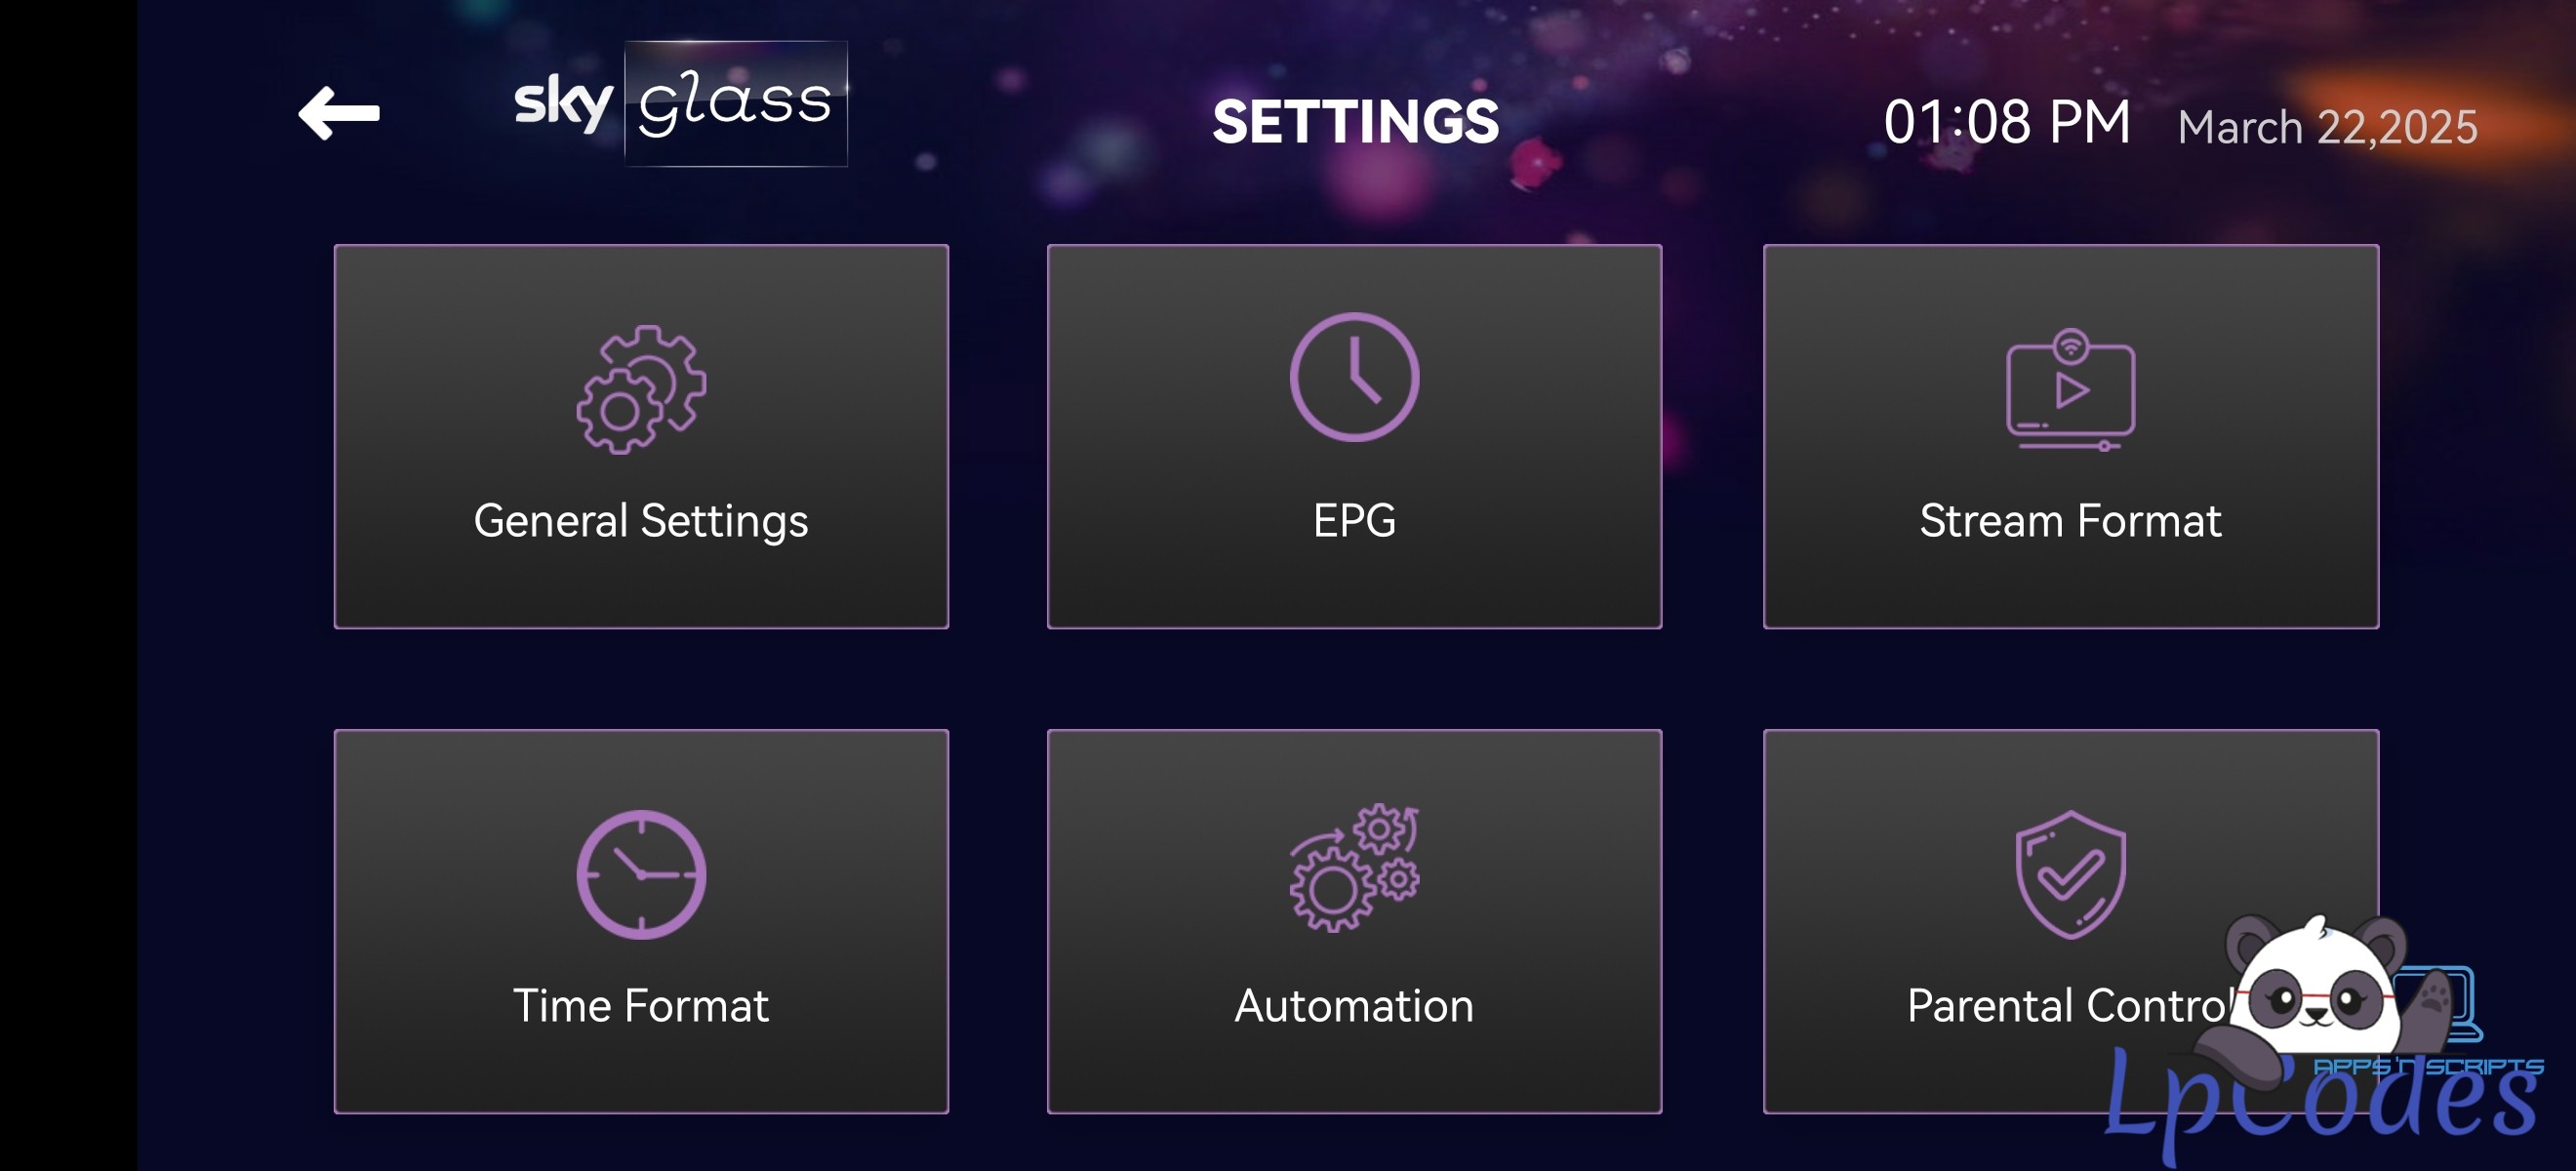
Task: Select the Time Format label
Action: point(641,1006)
